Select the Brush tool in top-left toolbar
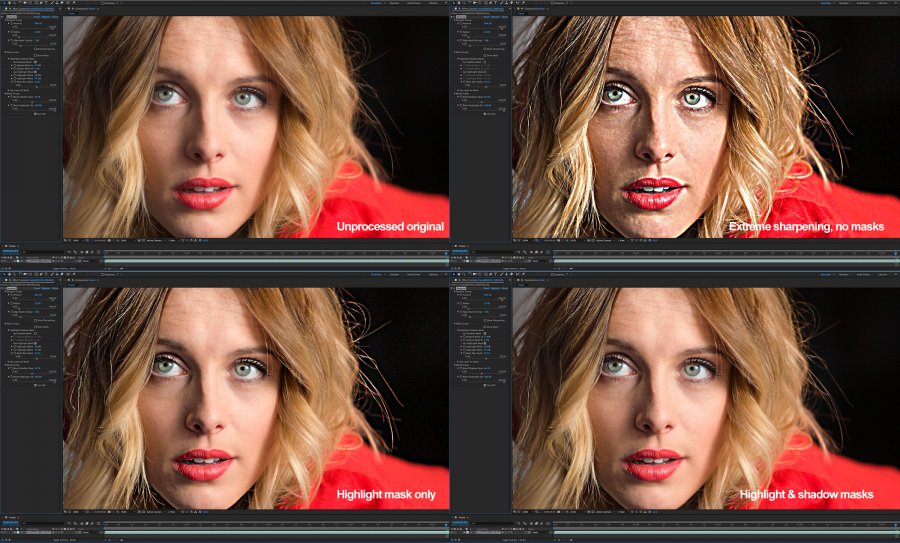The height and width of the screenshot is (543, 900). (52, 3)
